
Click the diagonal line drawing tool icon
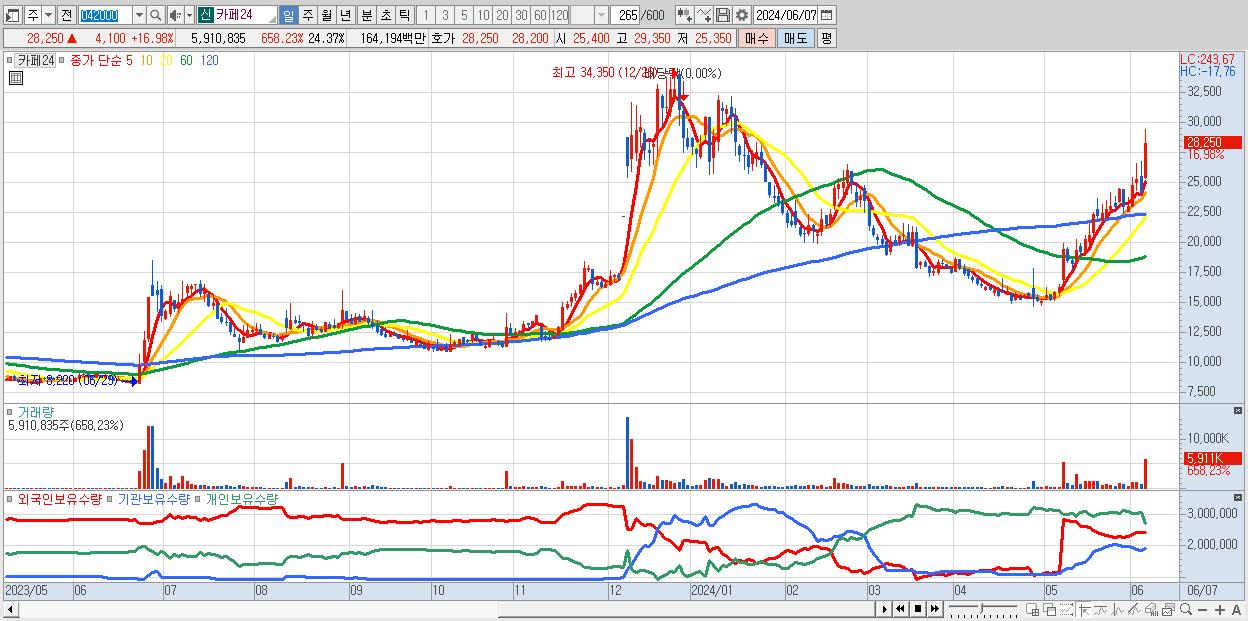(x=1135, y=610)
